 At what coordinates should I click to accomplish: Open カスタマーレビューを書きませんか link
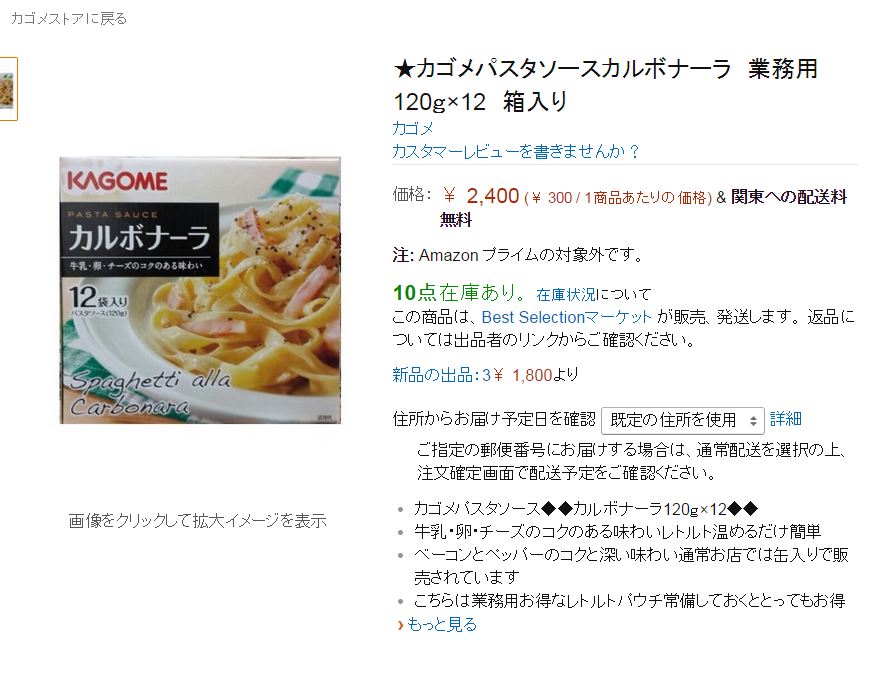coord(516,151)
